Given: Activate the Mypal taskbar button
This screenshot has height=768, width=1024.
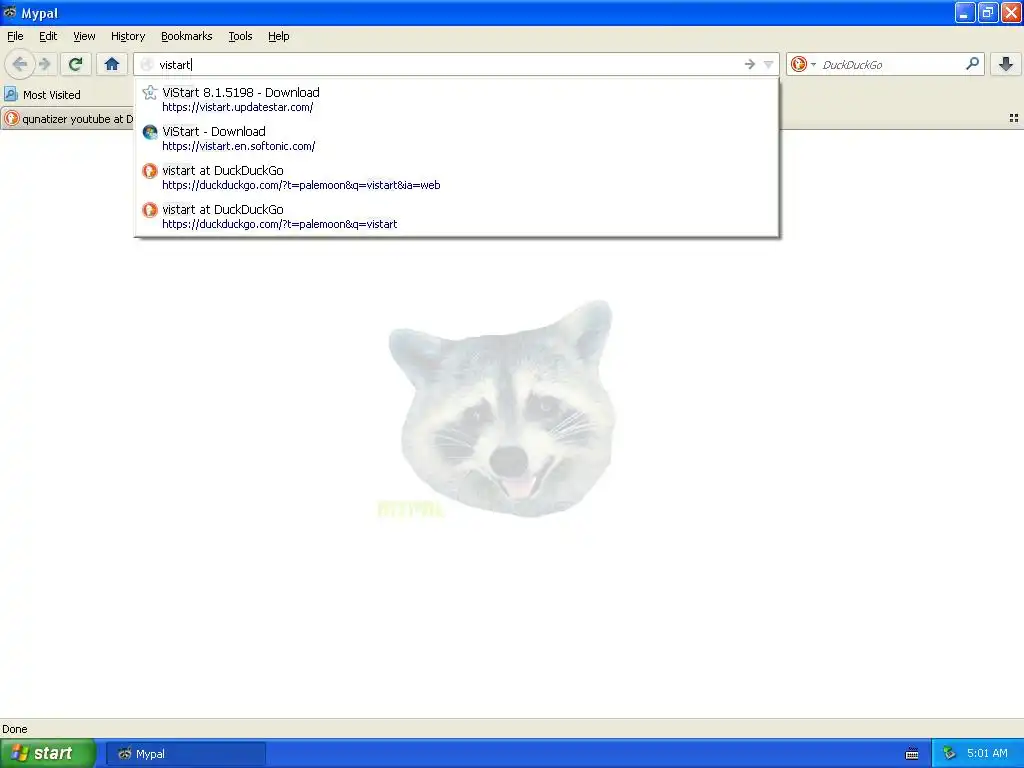Looking at the screenshot, I should [x=185, y=754].
